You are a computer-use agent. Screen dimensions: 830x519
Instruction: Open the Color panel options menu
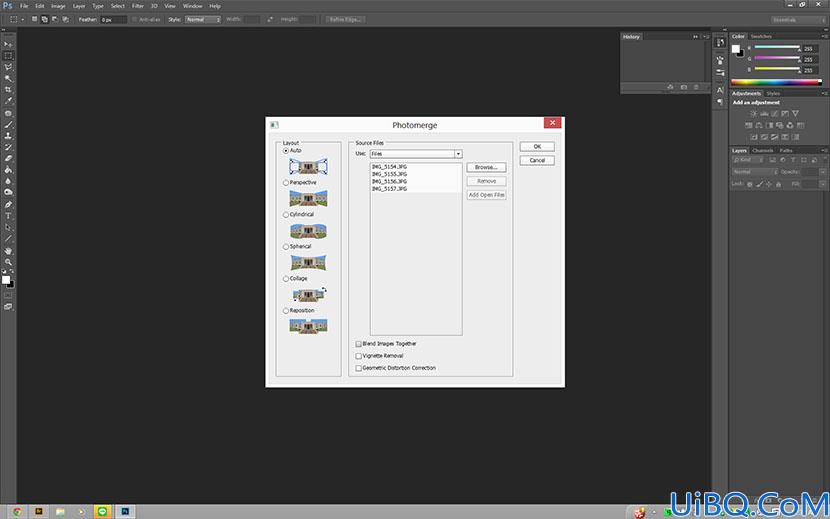(825, 37)
